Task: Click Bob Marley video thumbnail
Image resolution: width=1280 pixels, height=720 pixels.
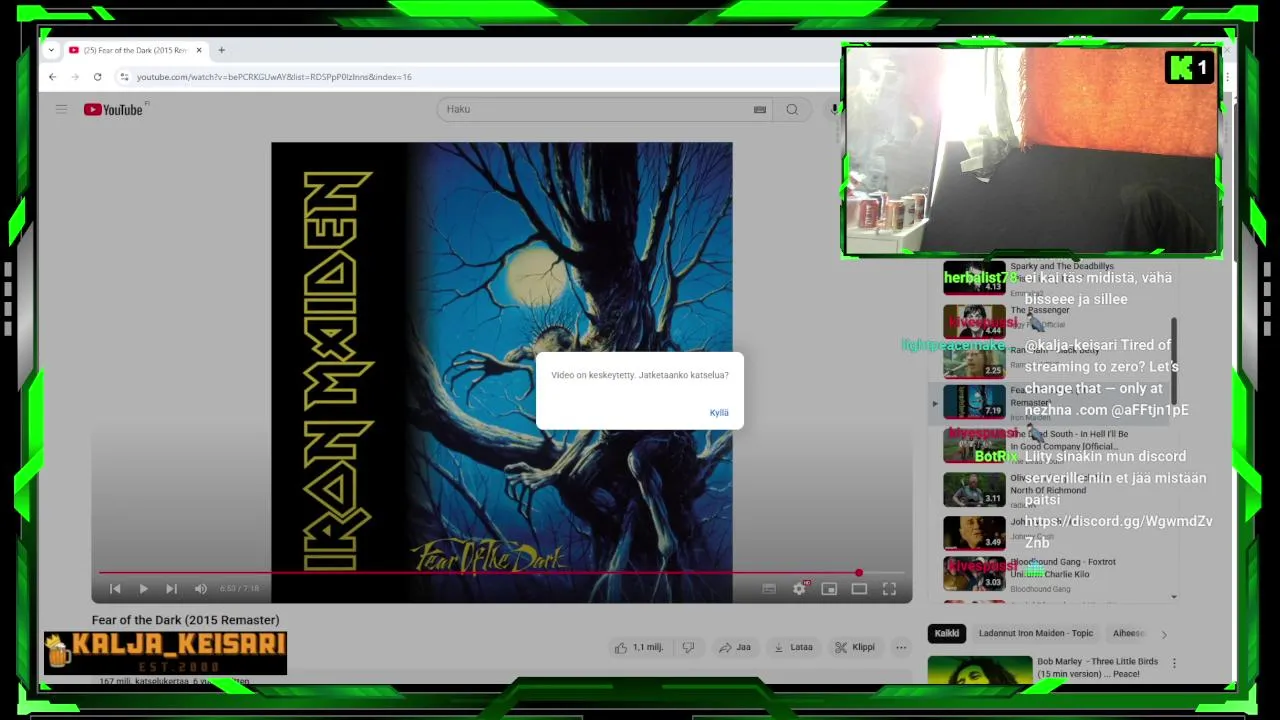Action: point(980,670)
